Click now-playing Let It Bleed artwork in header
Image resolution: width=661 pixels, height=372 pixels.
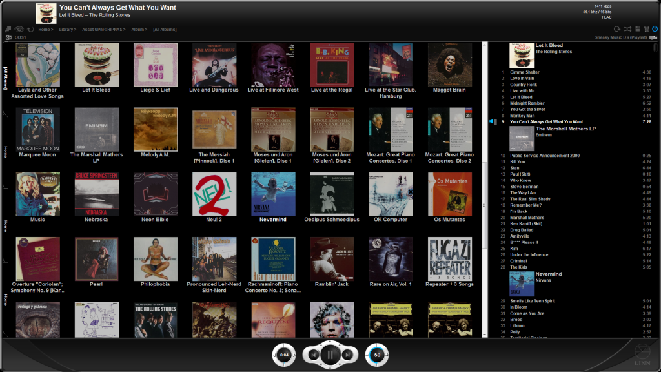pyautogui.click(x=46, y=13)
